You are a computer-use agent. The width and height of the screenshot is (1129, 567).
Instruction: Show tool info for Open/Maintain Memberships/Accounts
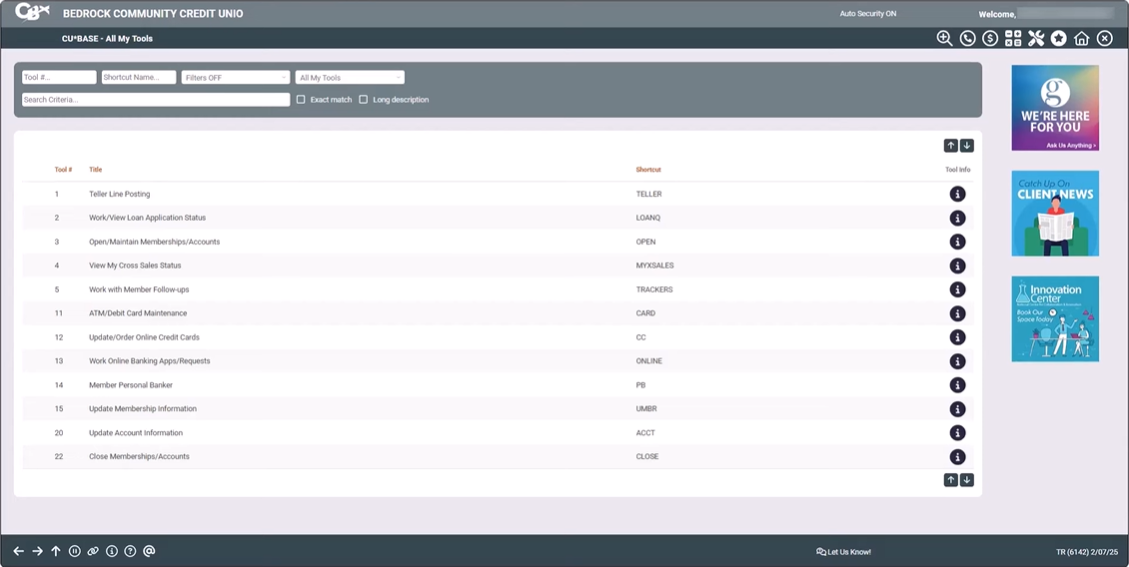(x=957, y=241)
